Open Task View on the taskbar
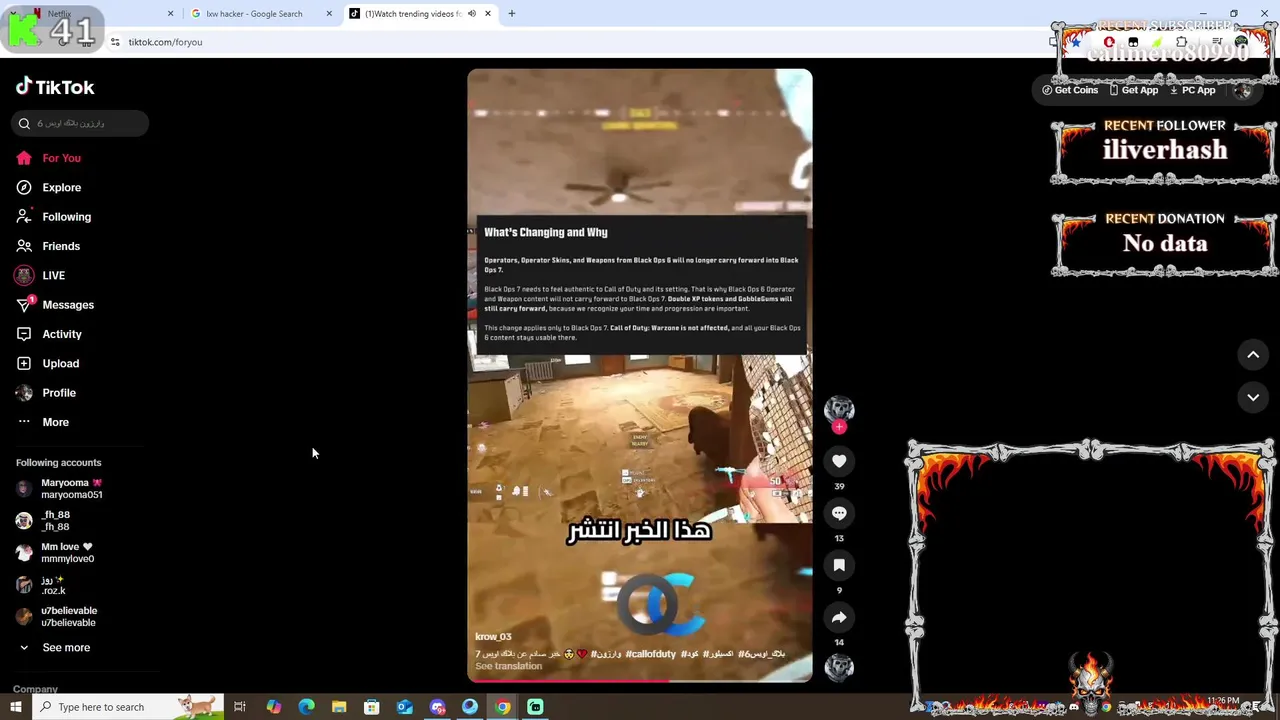Image resolution: width=1280 pixels, height=720 pixels. click(240, 707)
